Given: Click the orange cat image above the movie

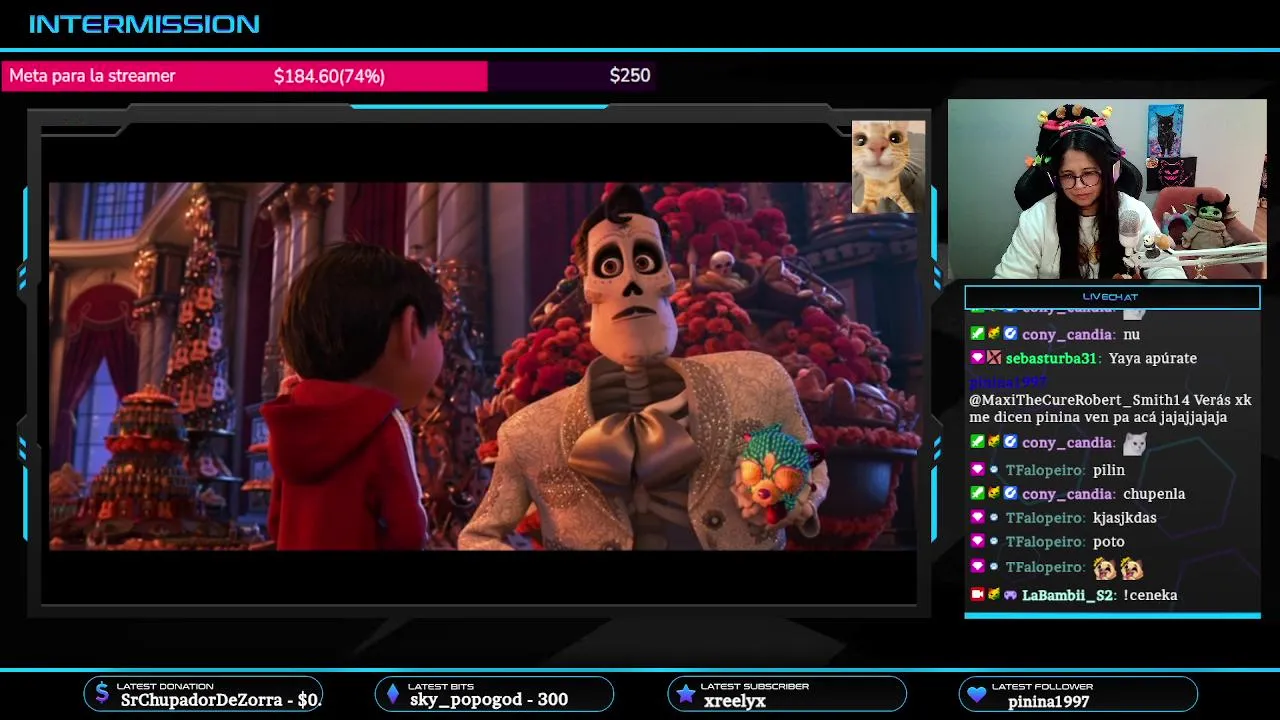Looking at the screenshot, I should click(888, 167).
